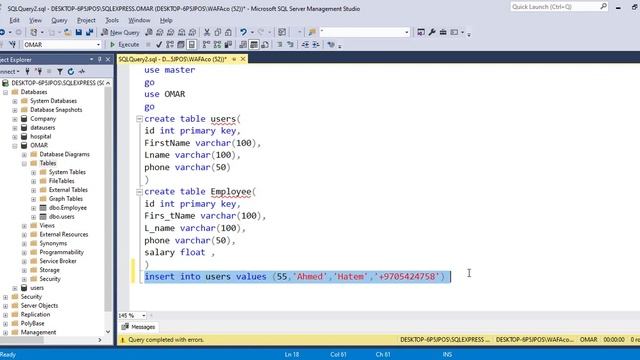Collapse the Databases tree node
The height and width of the screenshot is (360, 640).
coord(5,92)
